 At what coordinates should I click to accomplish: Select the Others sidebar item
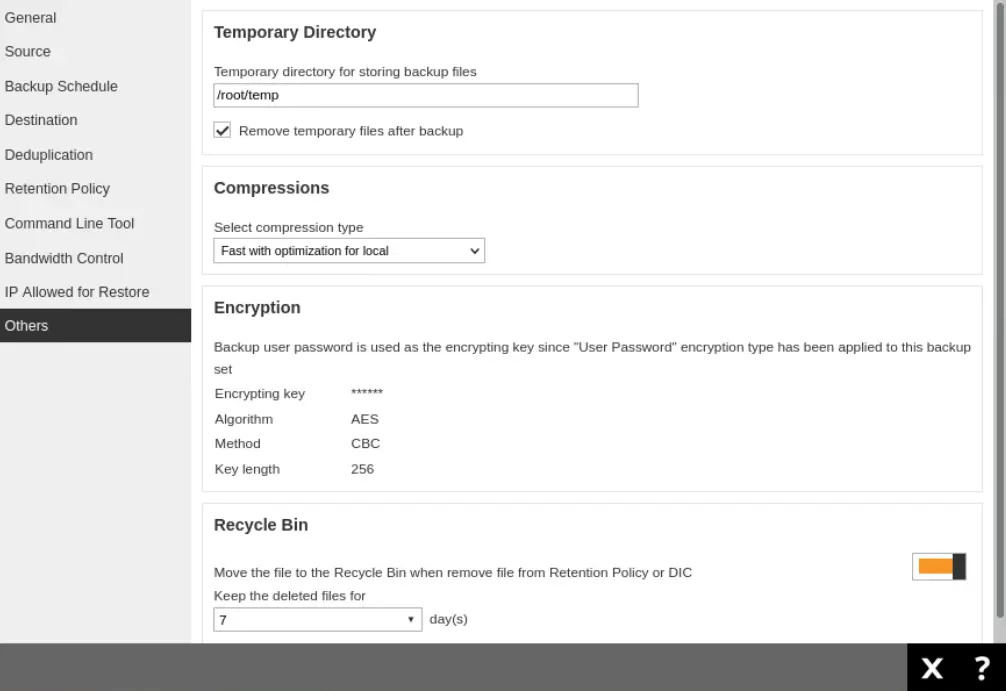(x=27, y=326)
